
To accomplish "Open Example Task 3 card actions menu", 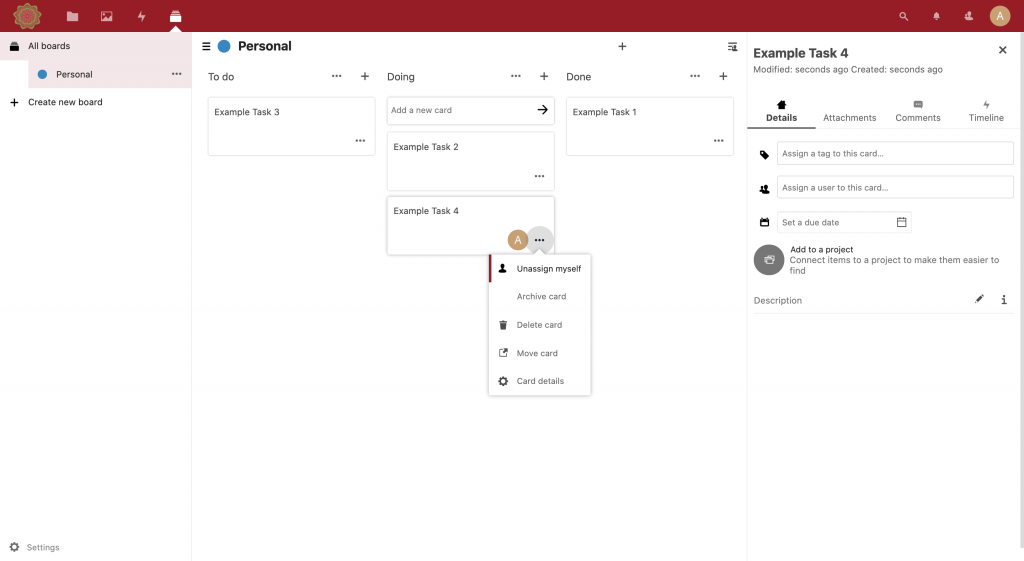I will pyautogui.click(x=360, y=140).
